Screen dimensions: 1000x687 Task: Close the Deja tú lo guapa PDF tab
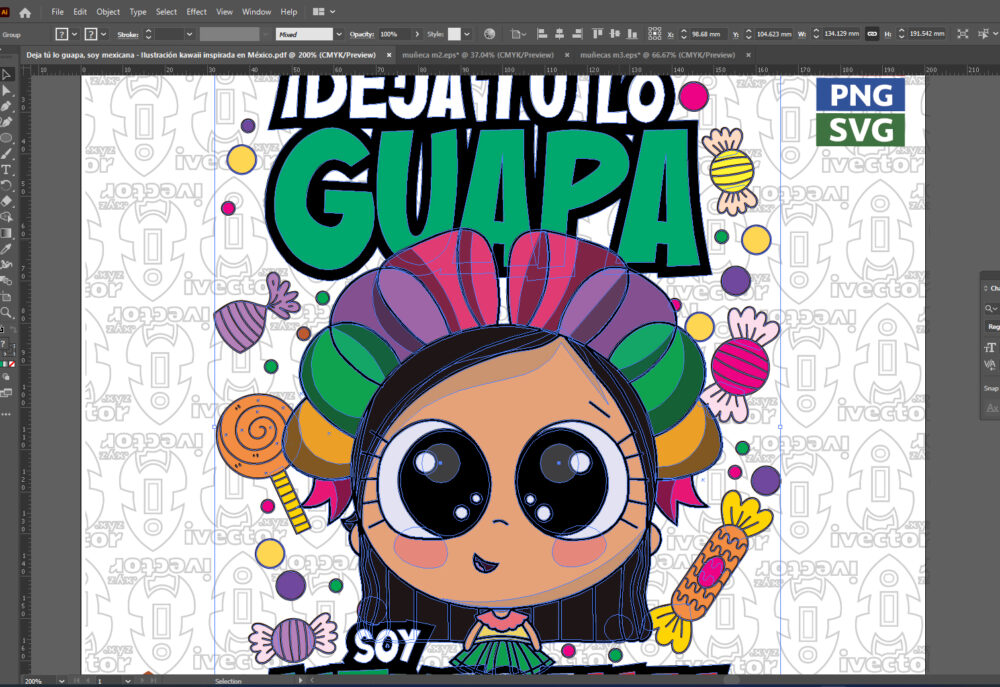pos(388,55)
